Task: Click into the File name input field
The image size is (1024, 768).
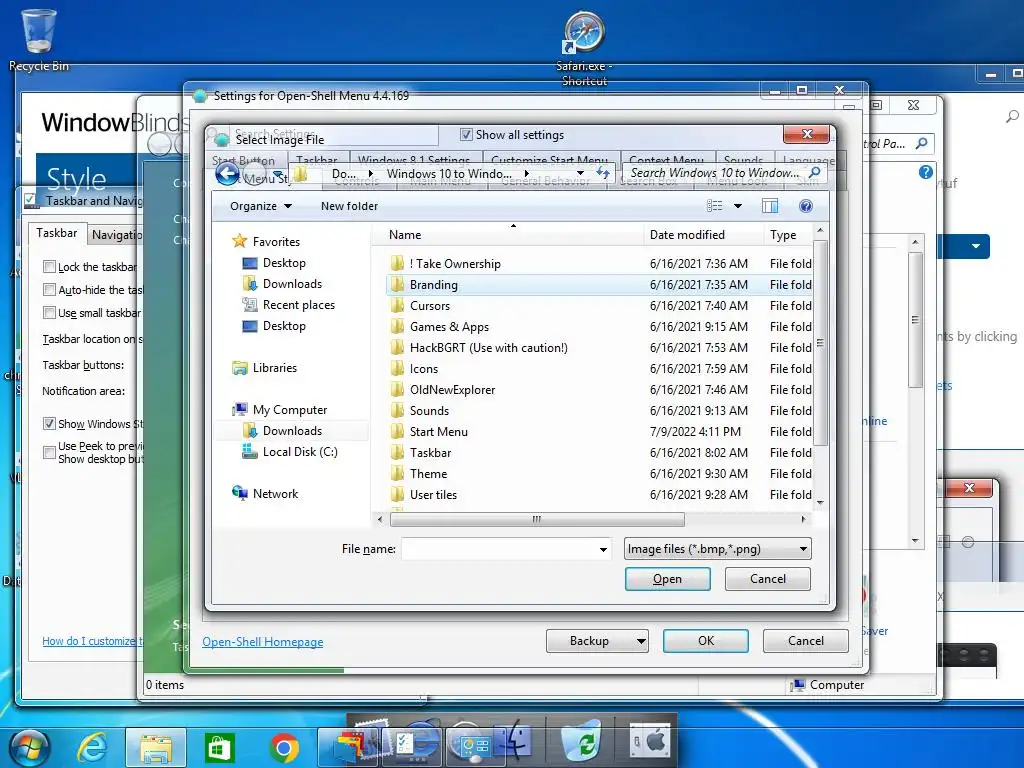Action: (x=500, y=549)
